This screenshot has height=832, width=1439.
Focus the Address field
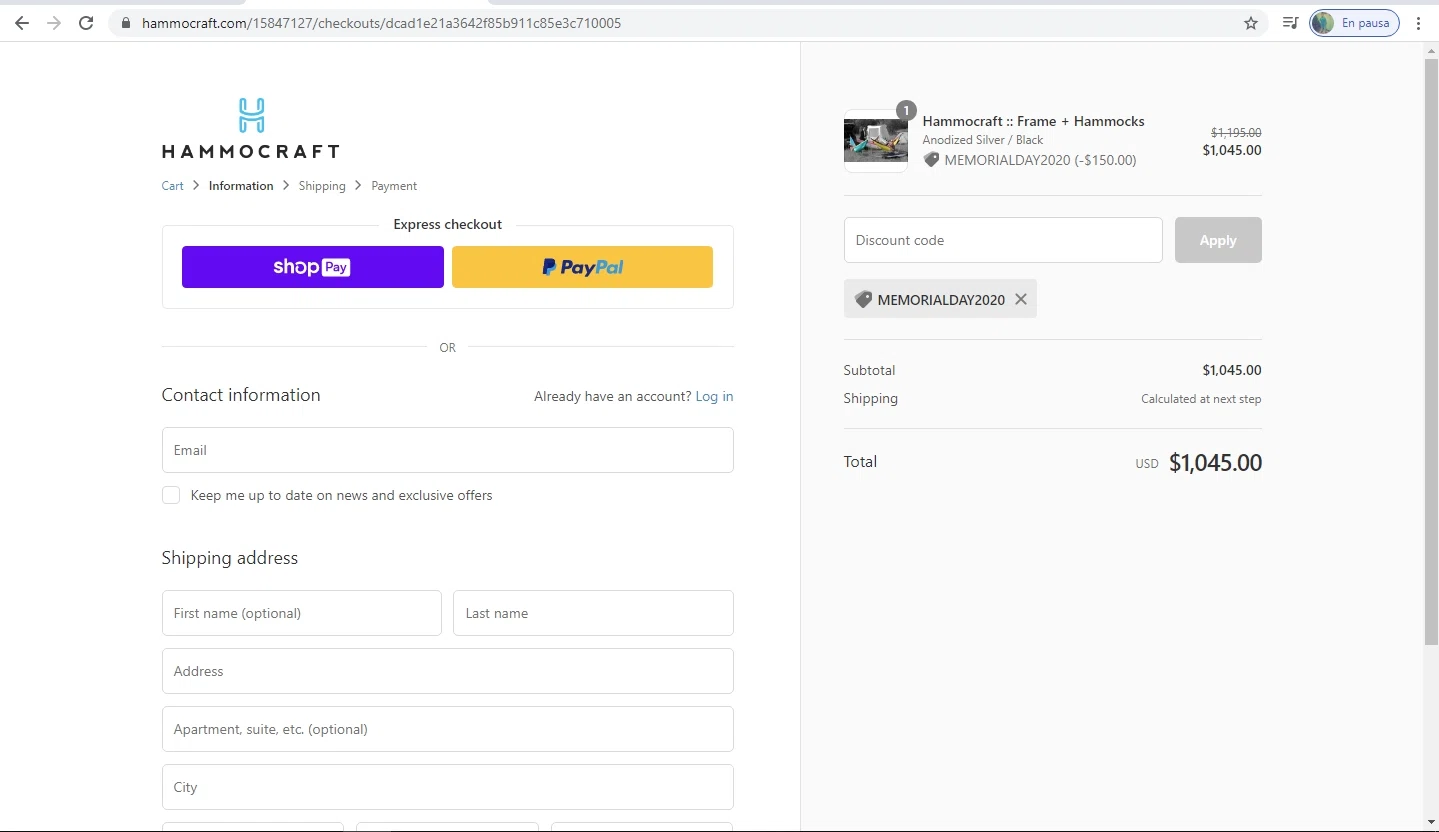click(x=448, y=671)
